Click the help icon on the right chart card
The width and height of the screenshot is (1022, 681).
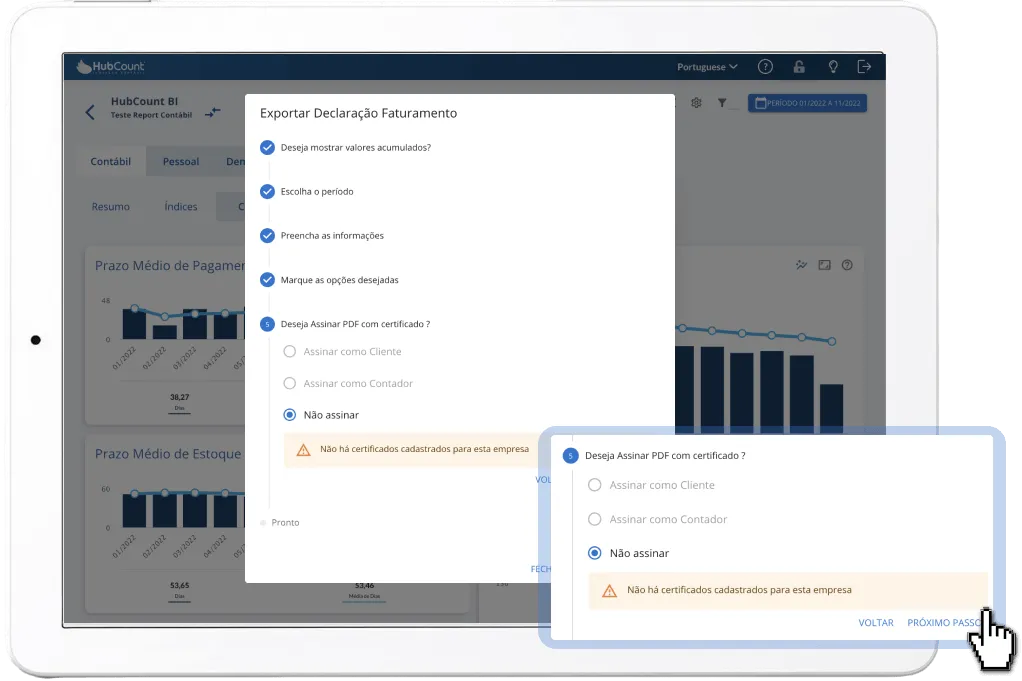click(x=847, y=265)
